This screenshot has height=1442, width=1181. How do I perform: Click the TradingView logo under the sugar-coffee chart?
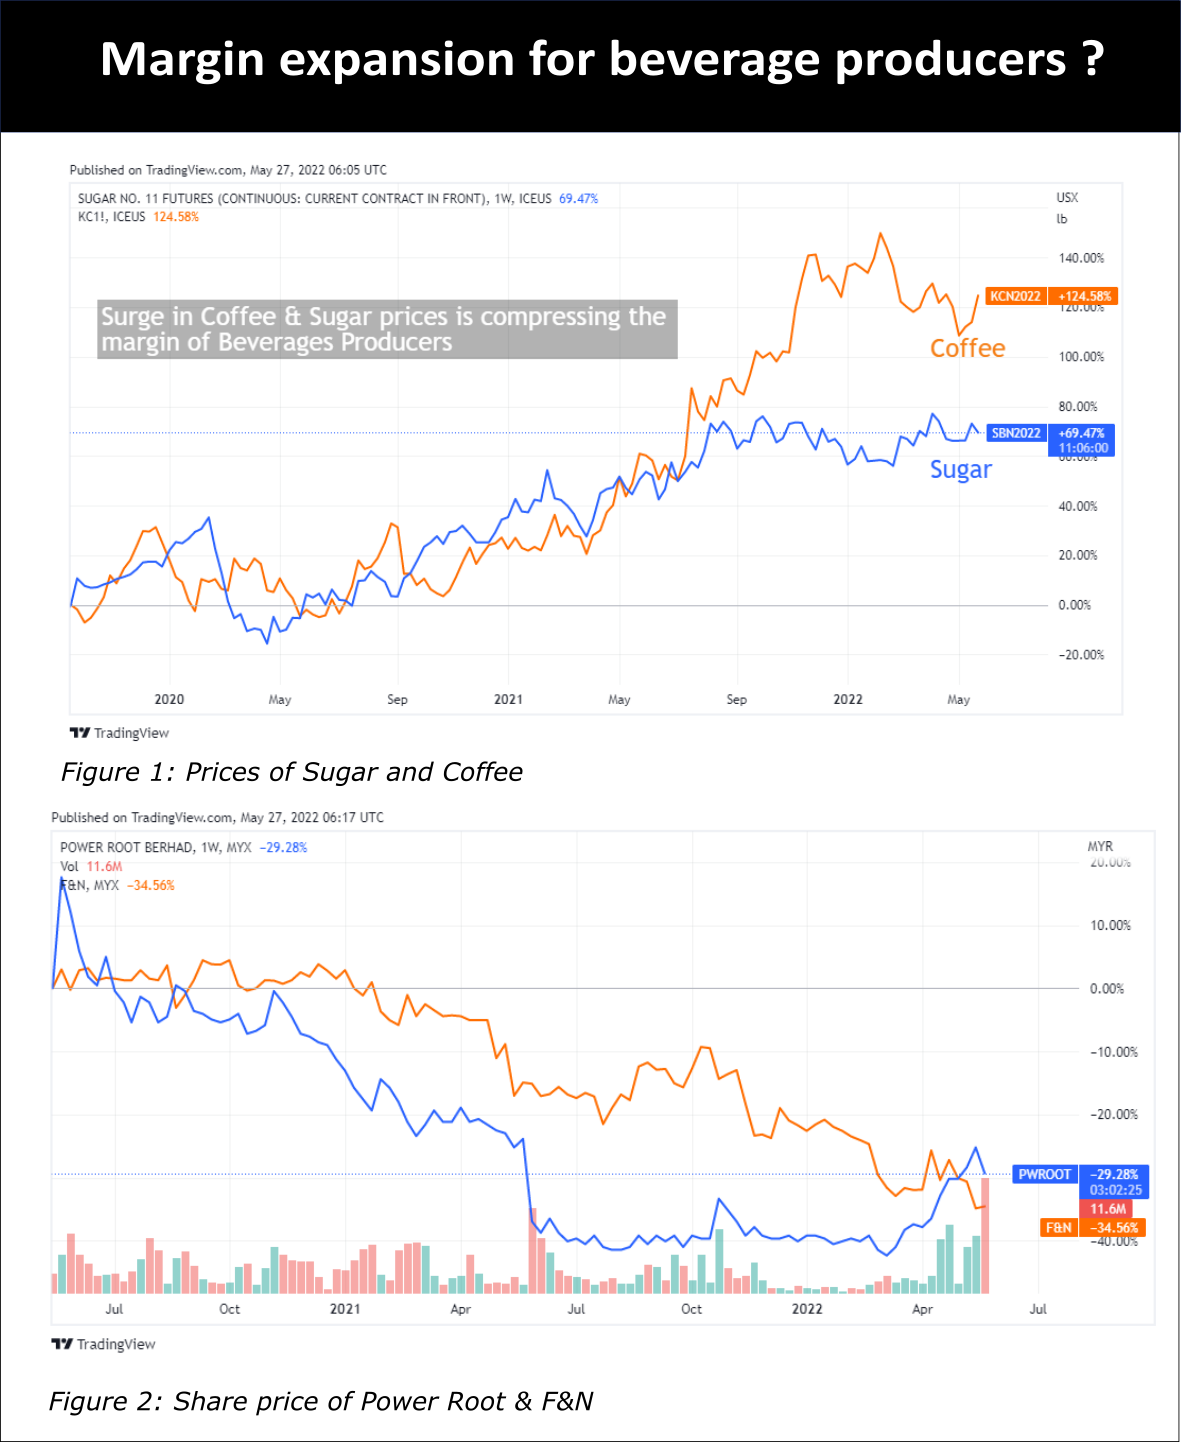[x=119, y=733]
